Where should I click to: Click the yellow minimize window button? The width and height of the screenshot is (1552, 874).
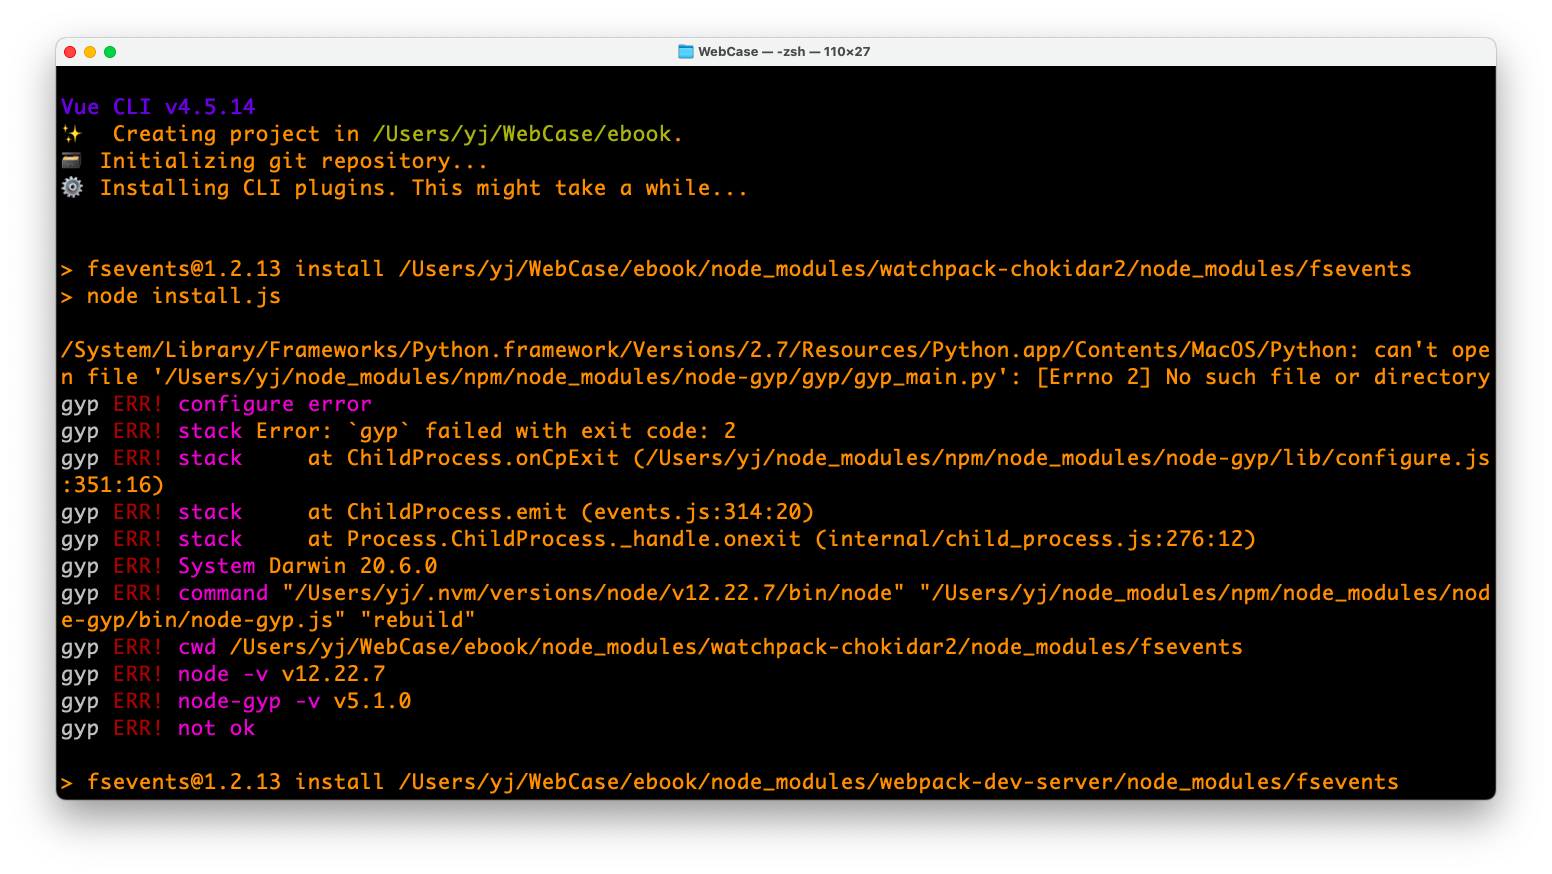click(90, 52)
